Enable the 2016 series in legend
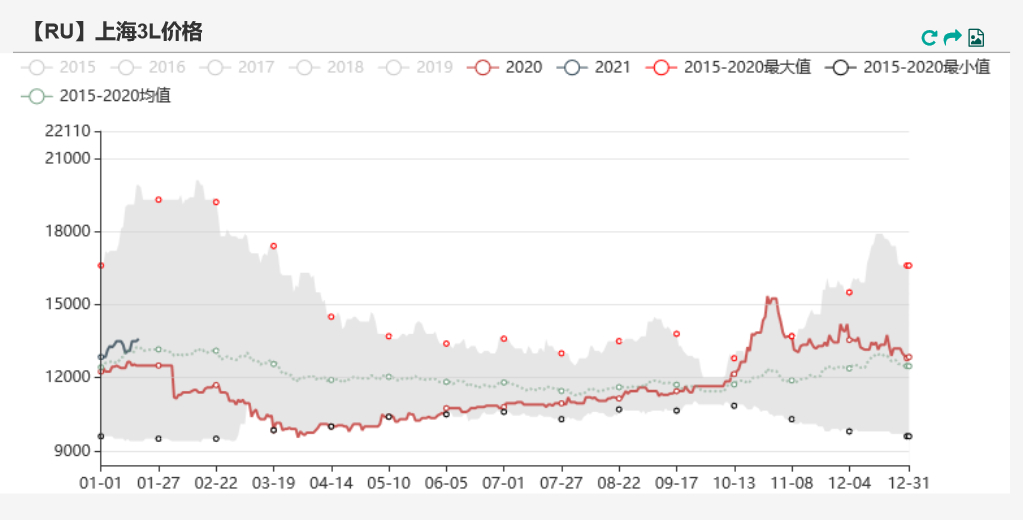The image size is (1023, 520). pyautogui.click(x=147, y=67)
